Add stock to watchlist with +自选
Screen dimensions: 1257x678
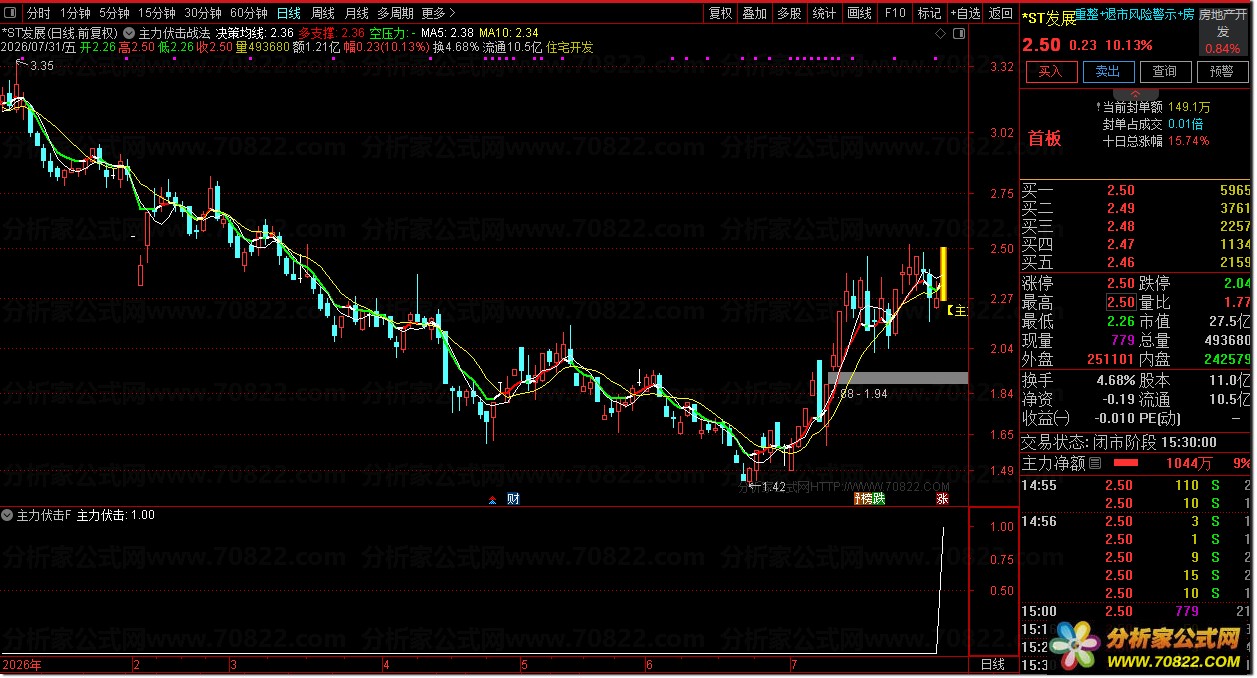coord(965,13)
